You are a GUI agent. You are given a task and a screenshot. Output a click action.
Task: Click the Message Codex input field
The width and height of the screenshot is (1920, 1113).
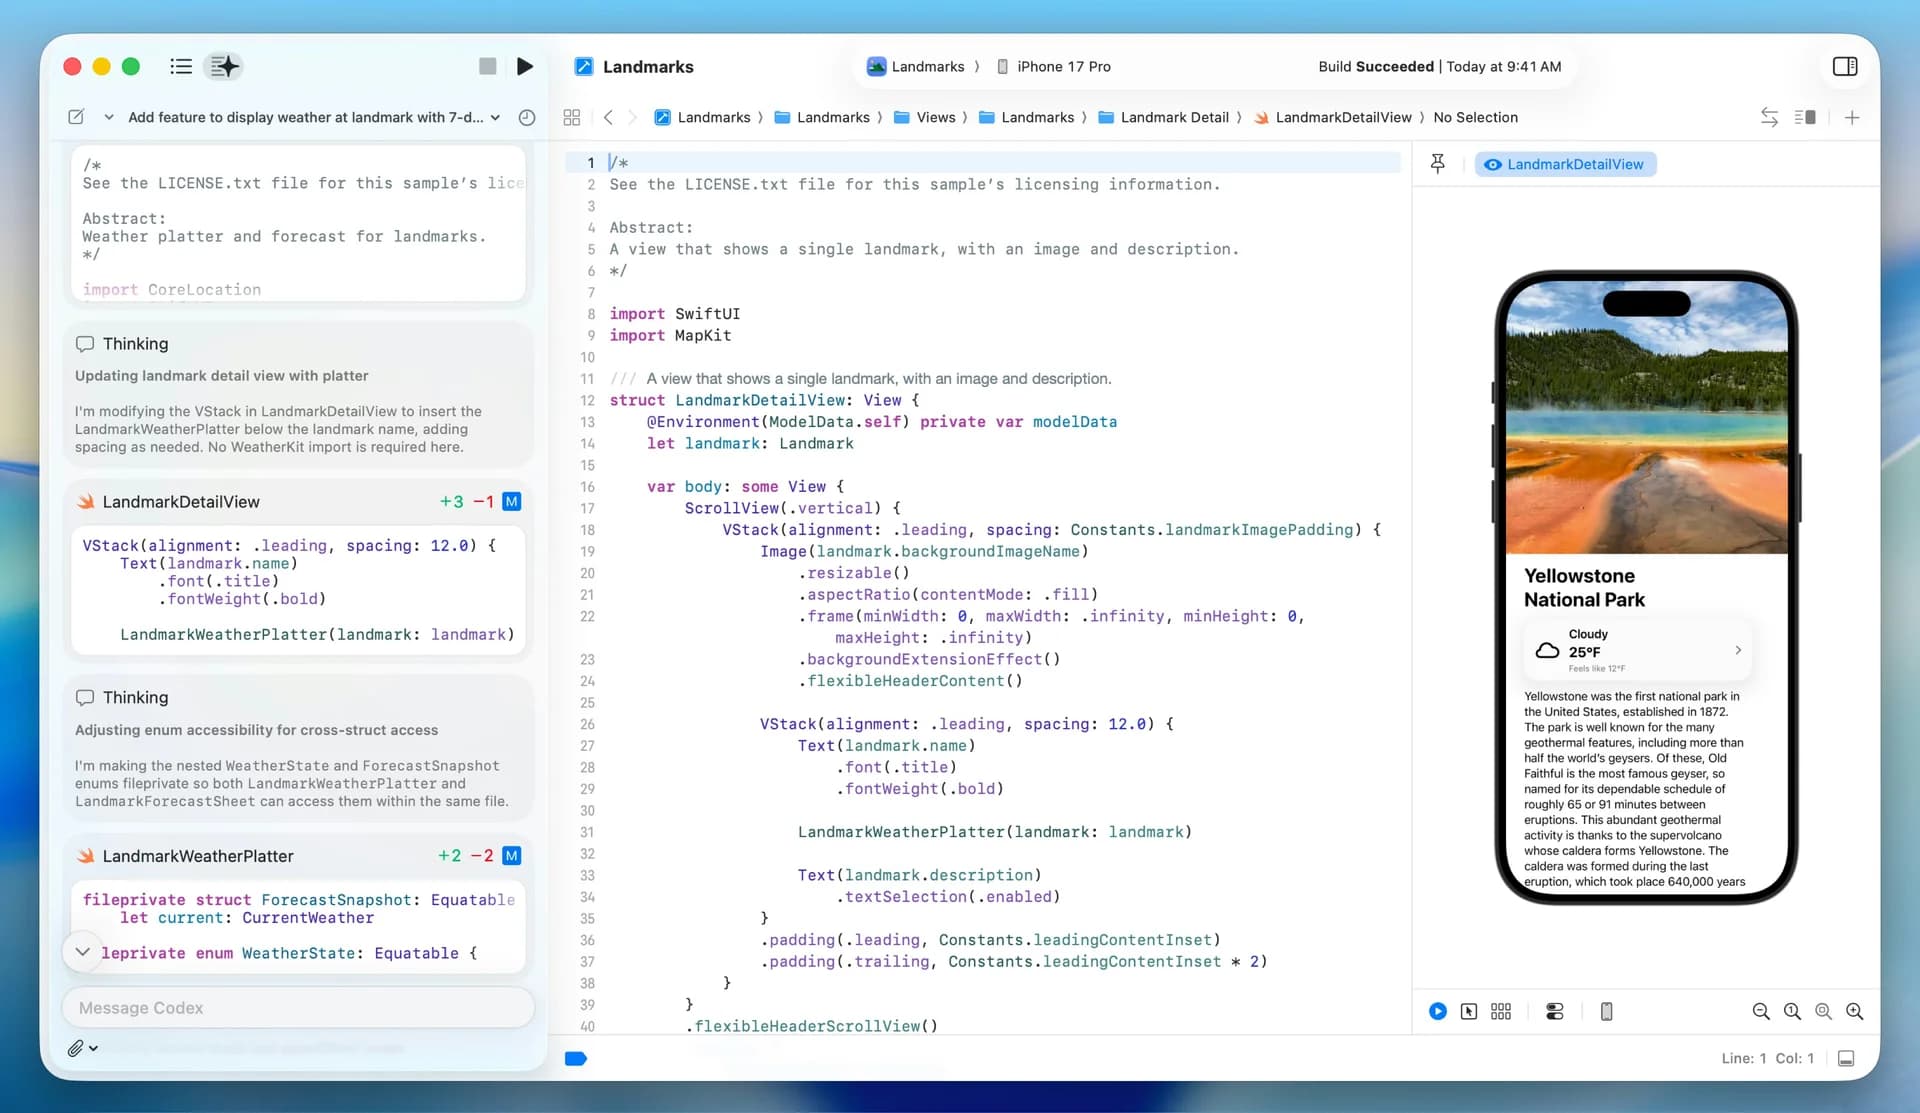tap(298, 1008)
